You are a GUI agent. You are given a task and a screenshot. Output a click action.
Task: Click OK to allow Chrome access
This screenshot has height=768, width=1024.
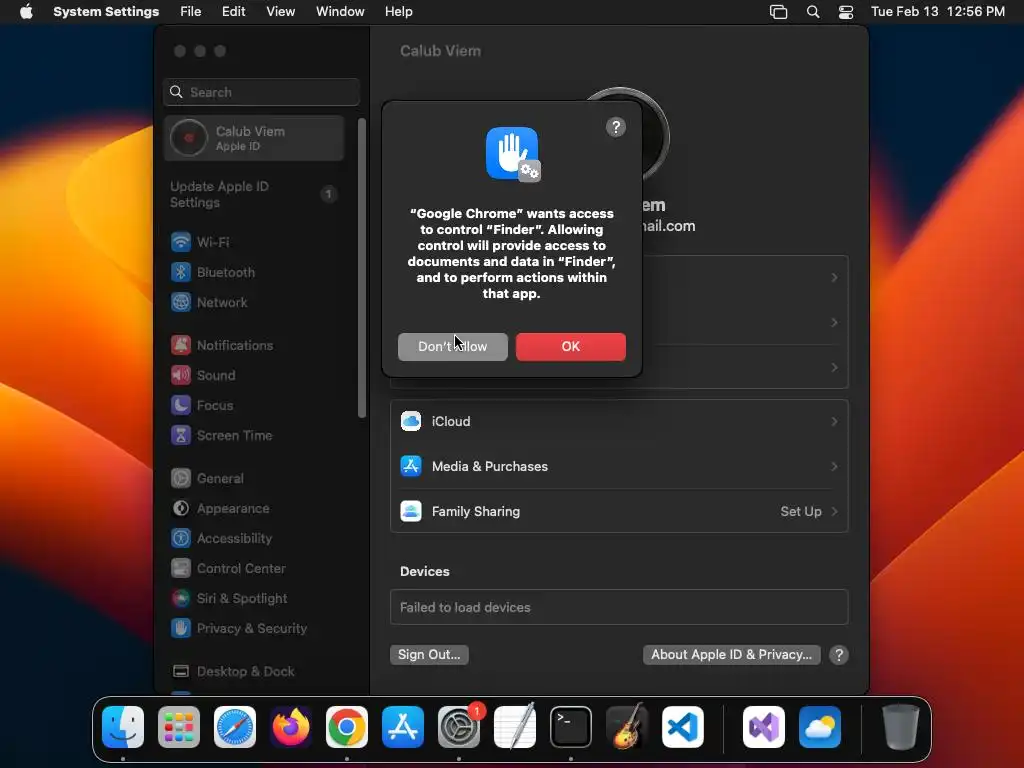[571, 347]
